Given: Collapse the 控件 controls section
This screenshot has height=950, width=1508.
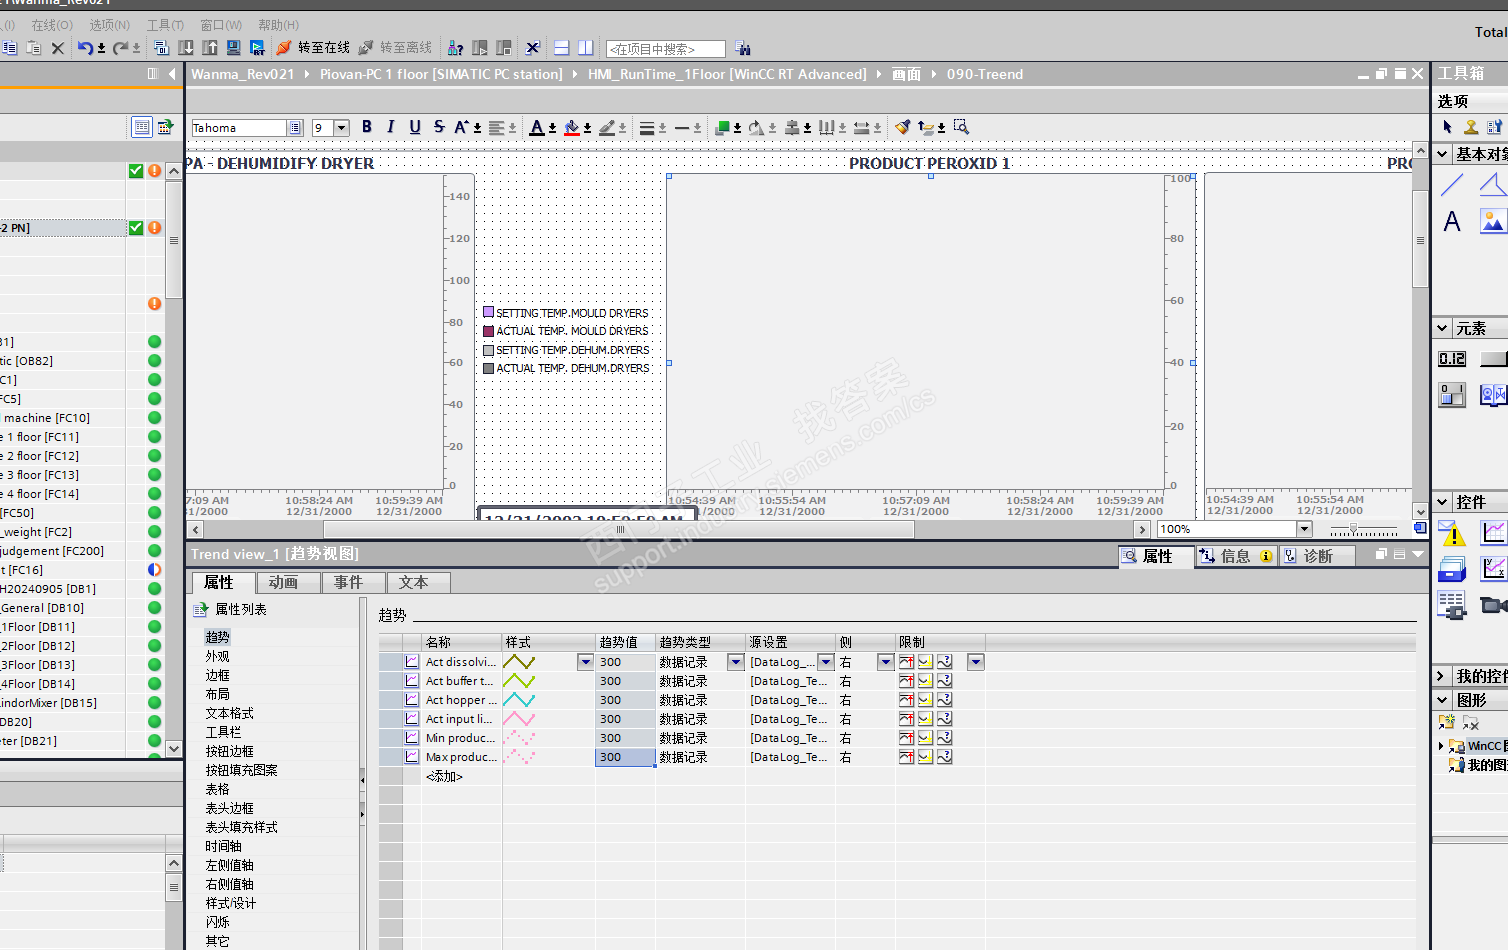Looking at the screenshot, I should click(x=1442, y=502).
